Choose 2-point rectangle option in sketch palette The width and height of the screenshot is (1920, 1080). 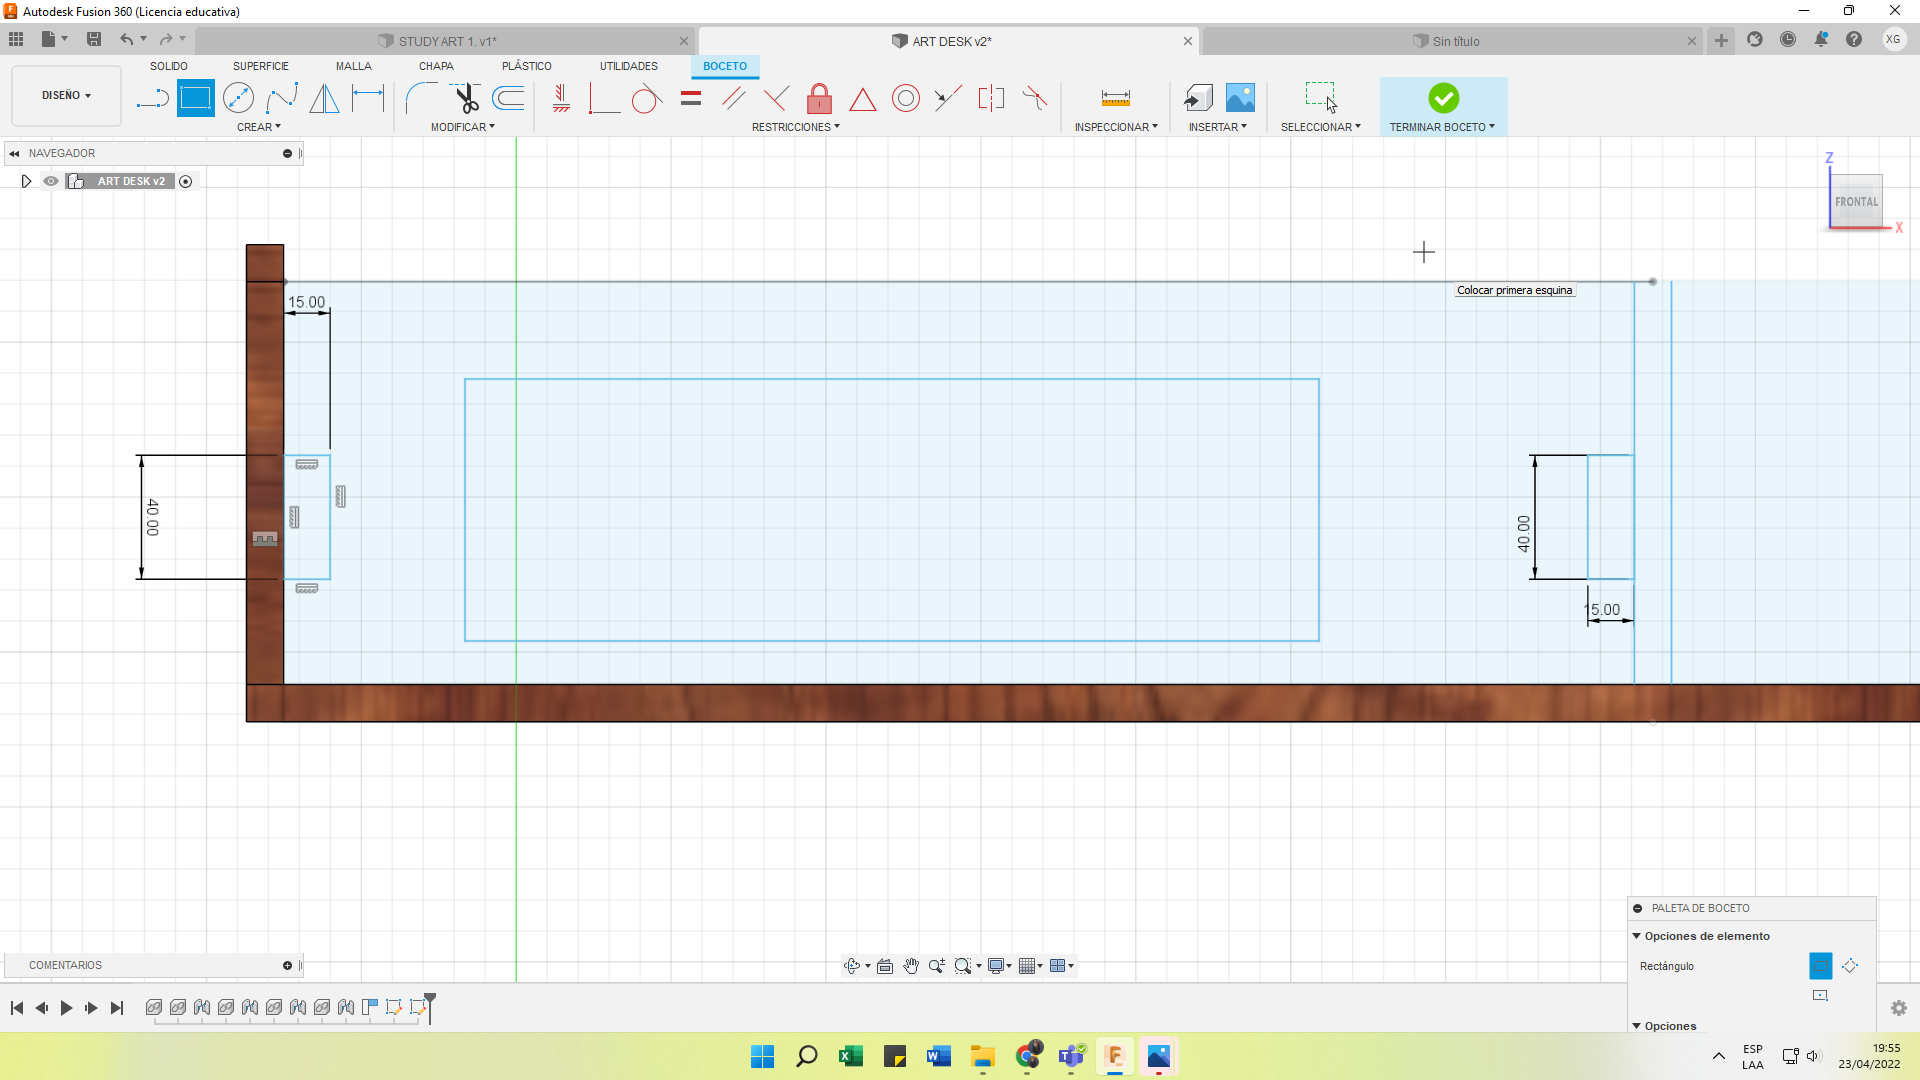click(1821, 965)
